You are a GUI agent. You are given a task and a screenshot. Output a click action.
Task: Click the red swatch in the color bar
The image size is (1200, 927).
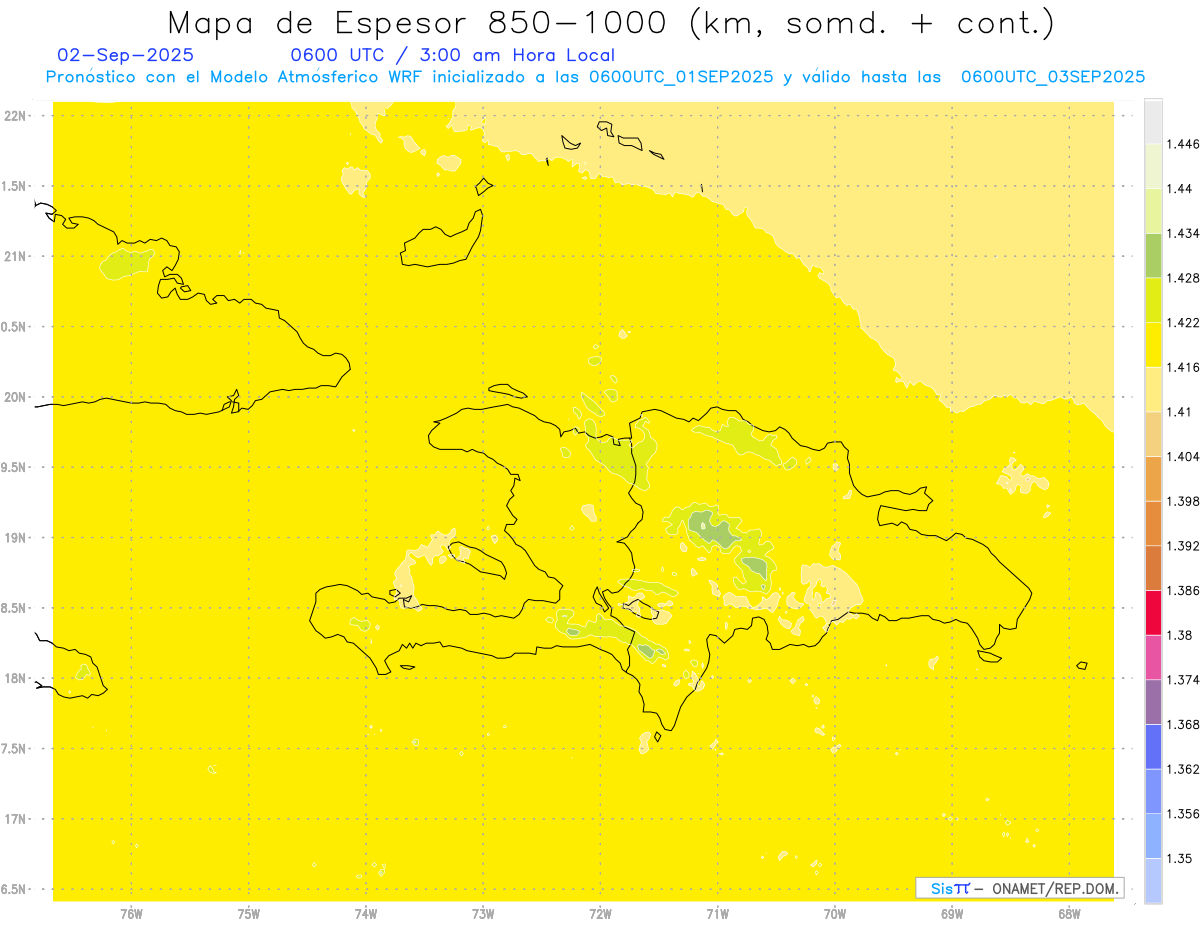[1153, 612]
